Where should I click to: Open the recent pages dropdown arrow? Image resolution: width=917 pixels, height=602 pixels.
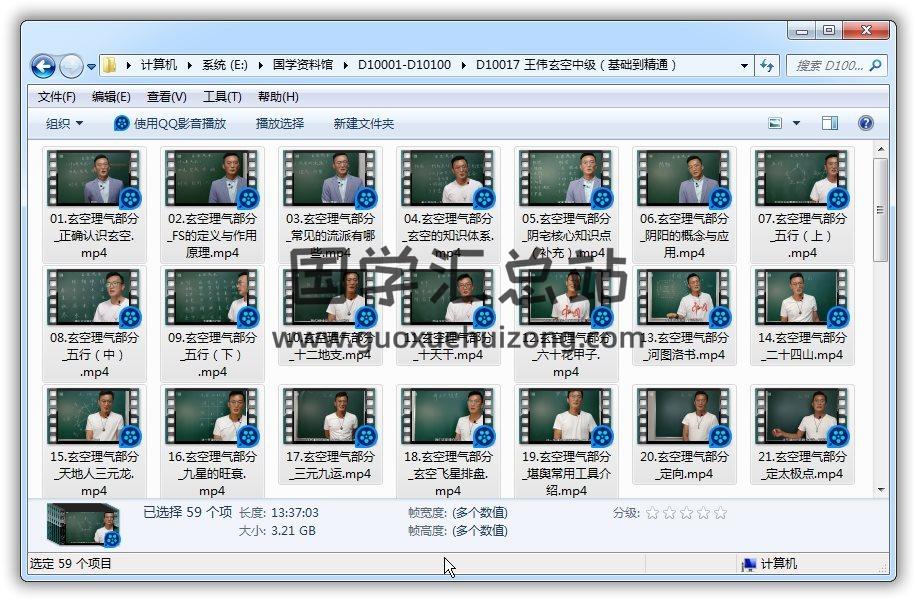(x=91, y=67)
